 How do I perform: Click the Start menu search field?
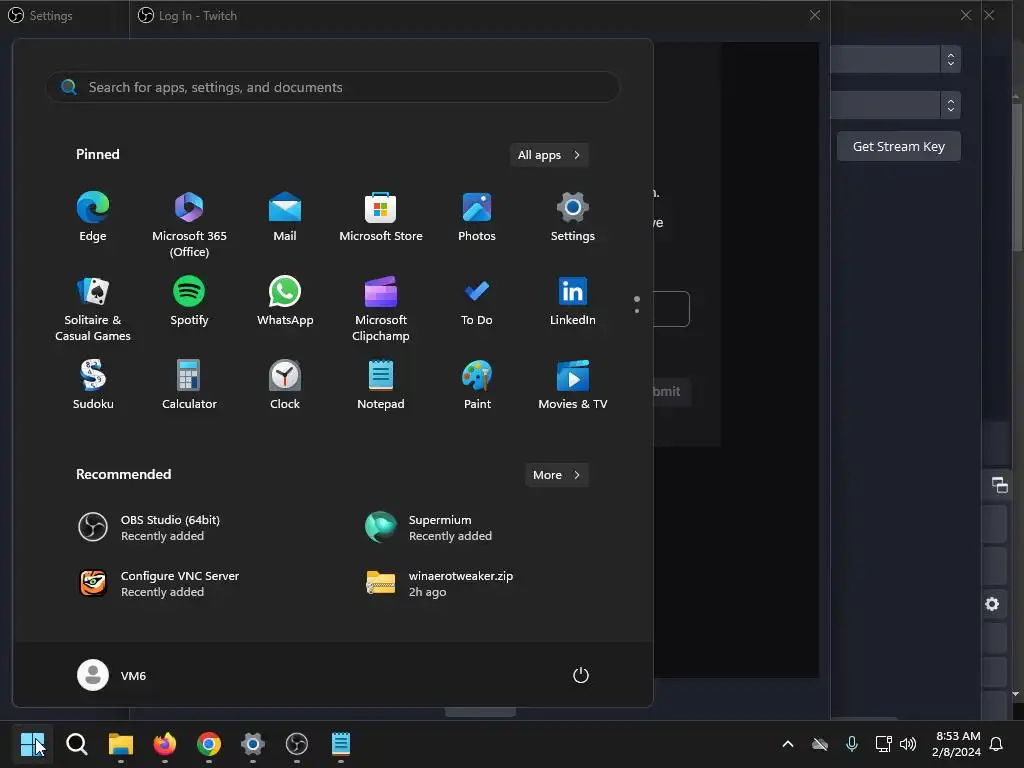point(333,87)
